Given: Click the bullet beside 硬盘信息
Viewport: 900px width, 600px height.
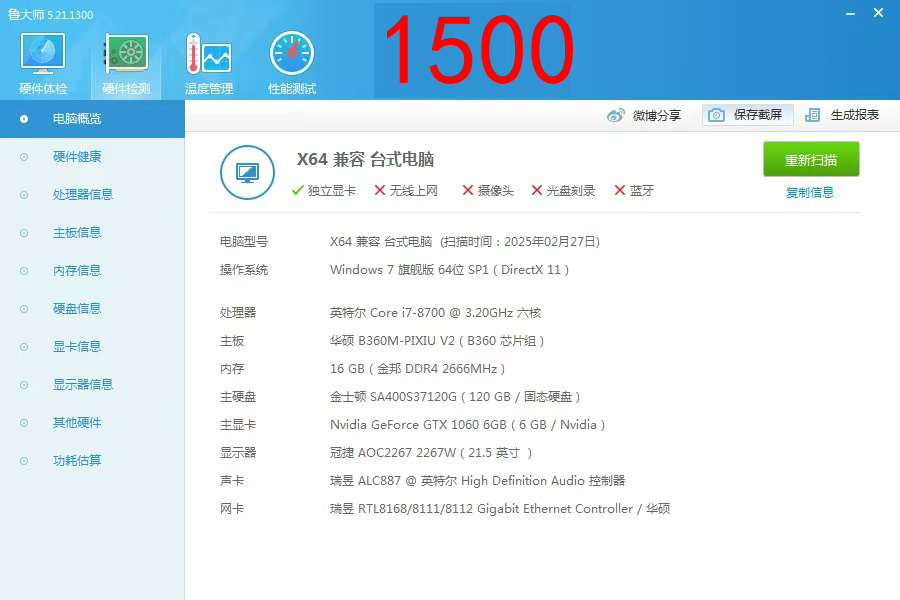Looking at the screenshot, I should (x=24, y=308).
